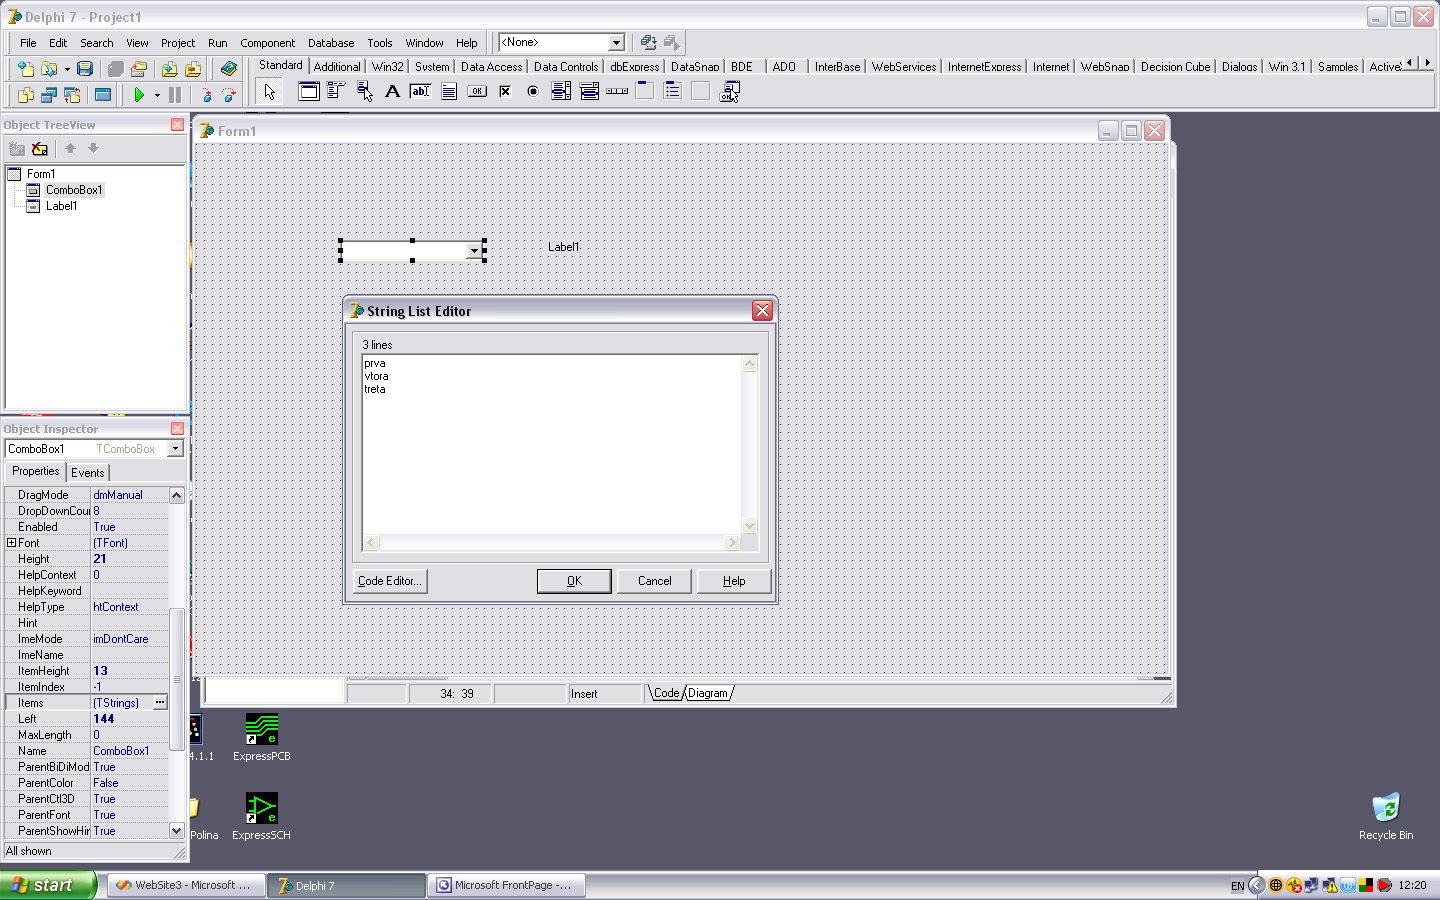Switch to Win32 palette tab

click(388, 67)
